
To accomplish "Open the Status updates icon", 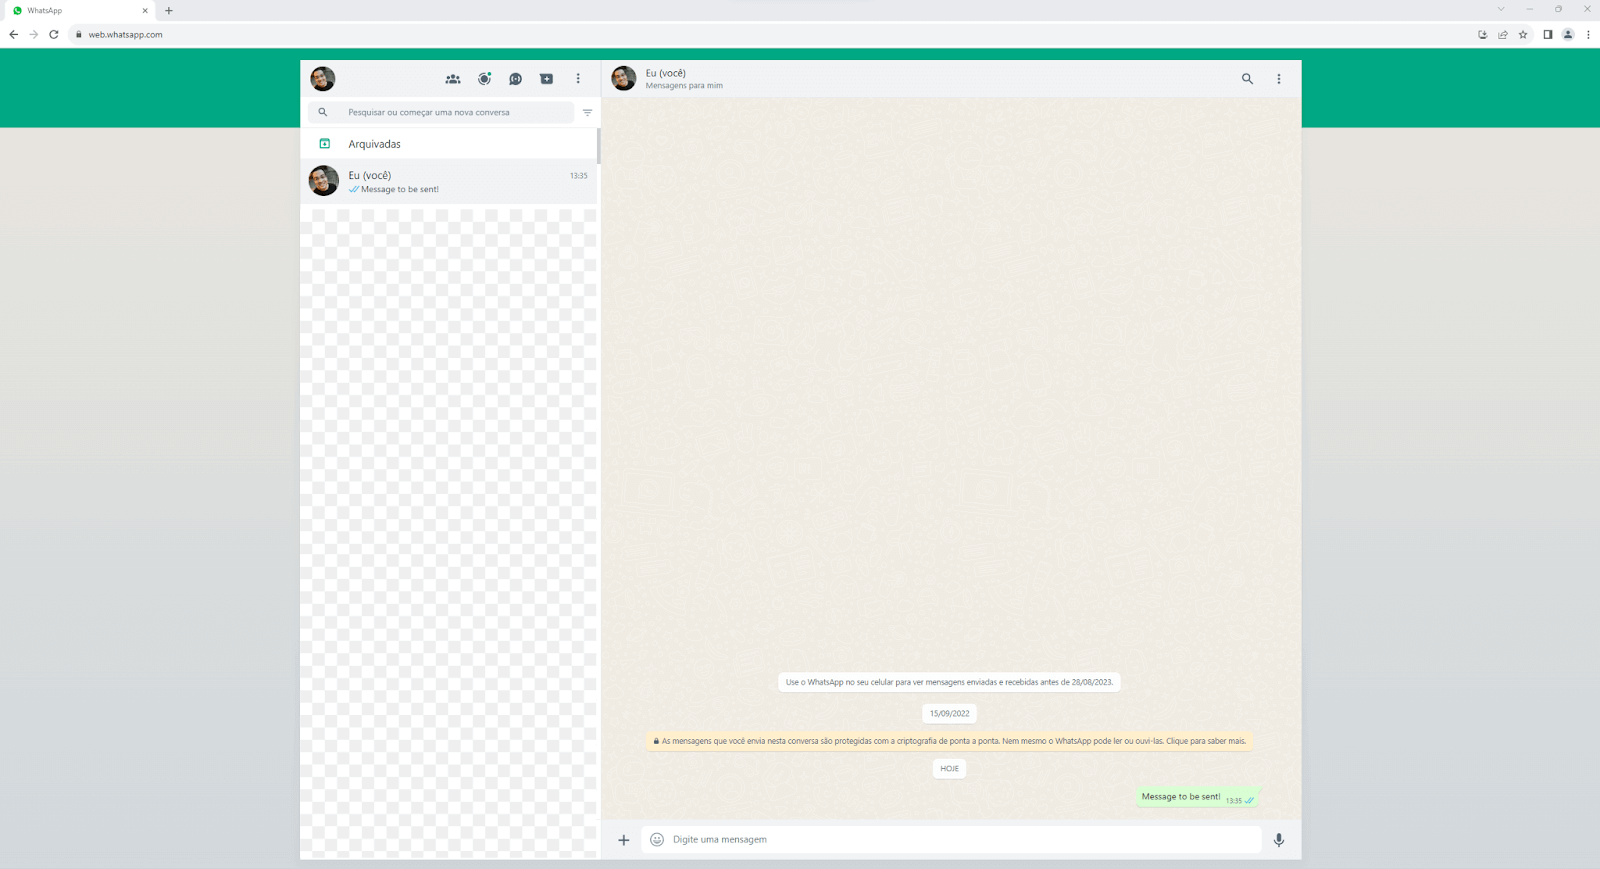I will (x=484, y=79).
